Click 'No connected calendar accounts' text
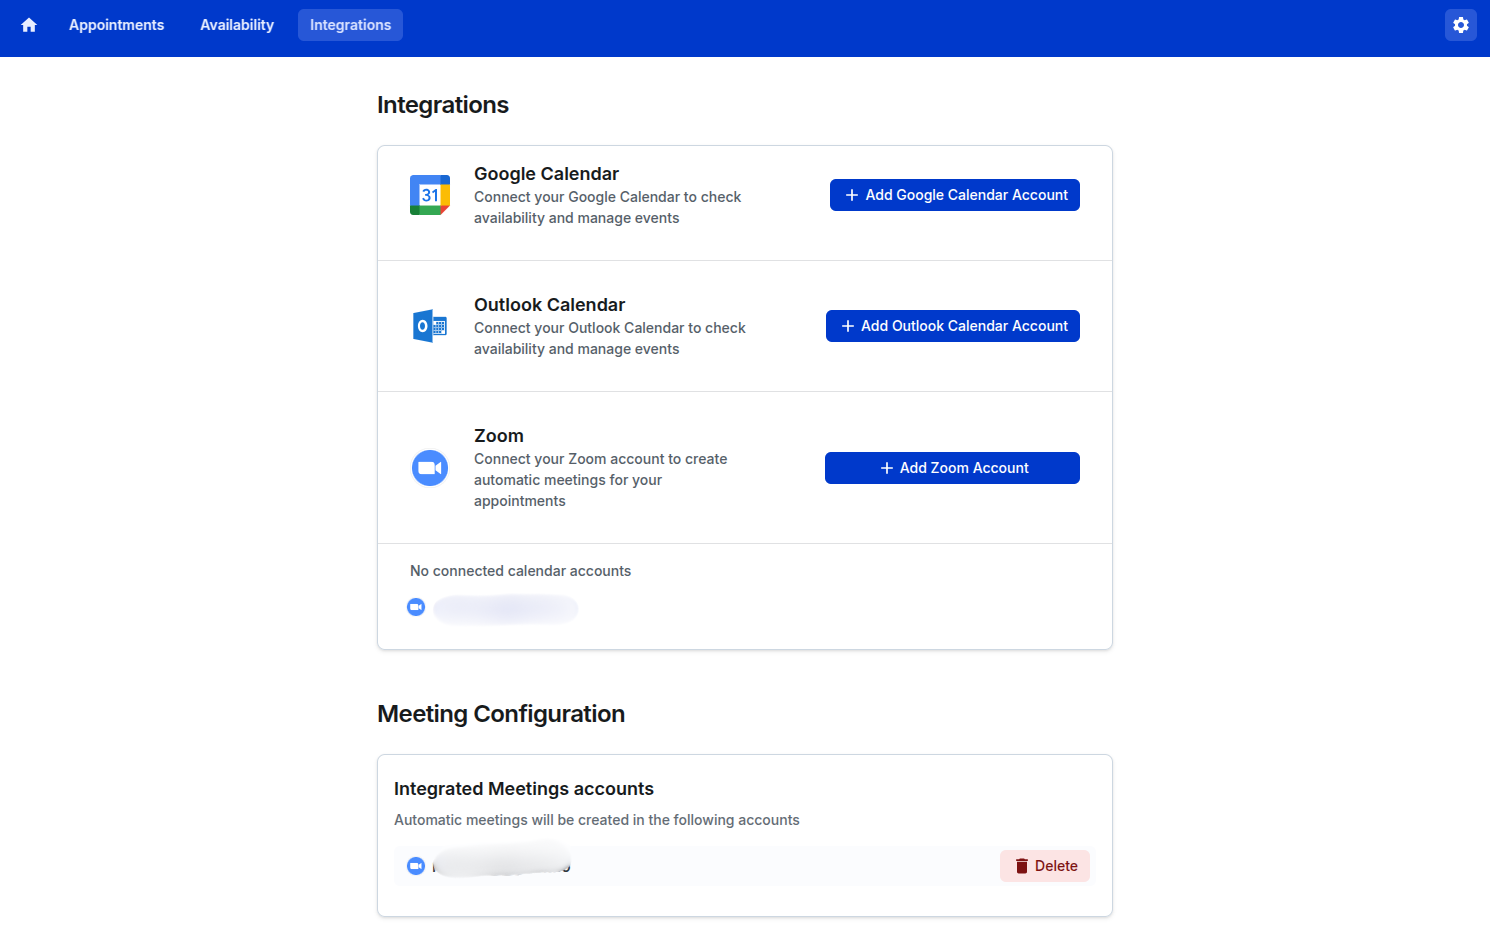1490x935 pixels. 520,571
